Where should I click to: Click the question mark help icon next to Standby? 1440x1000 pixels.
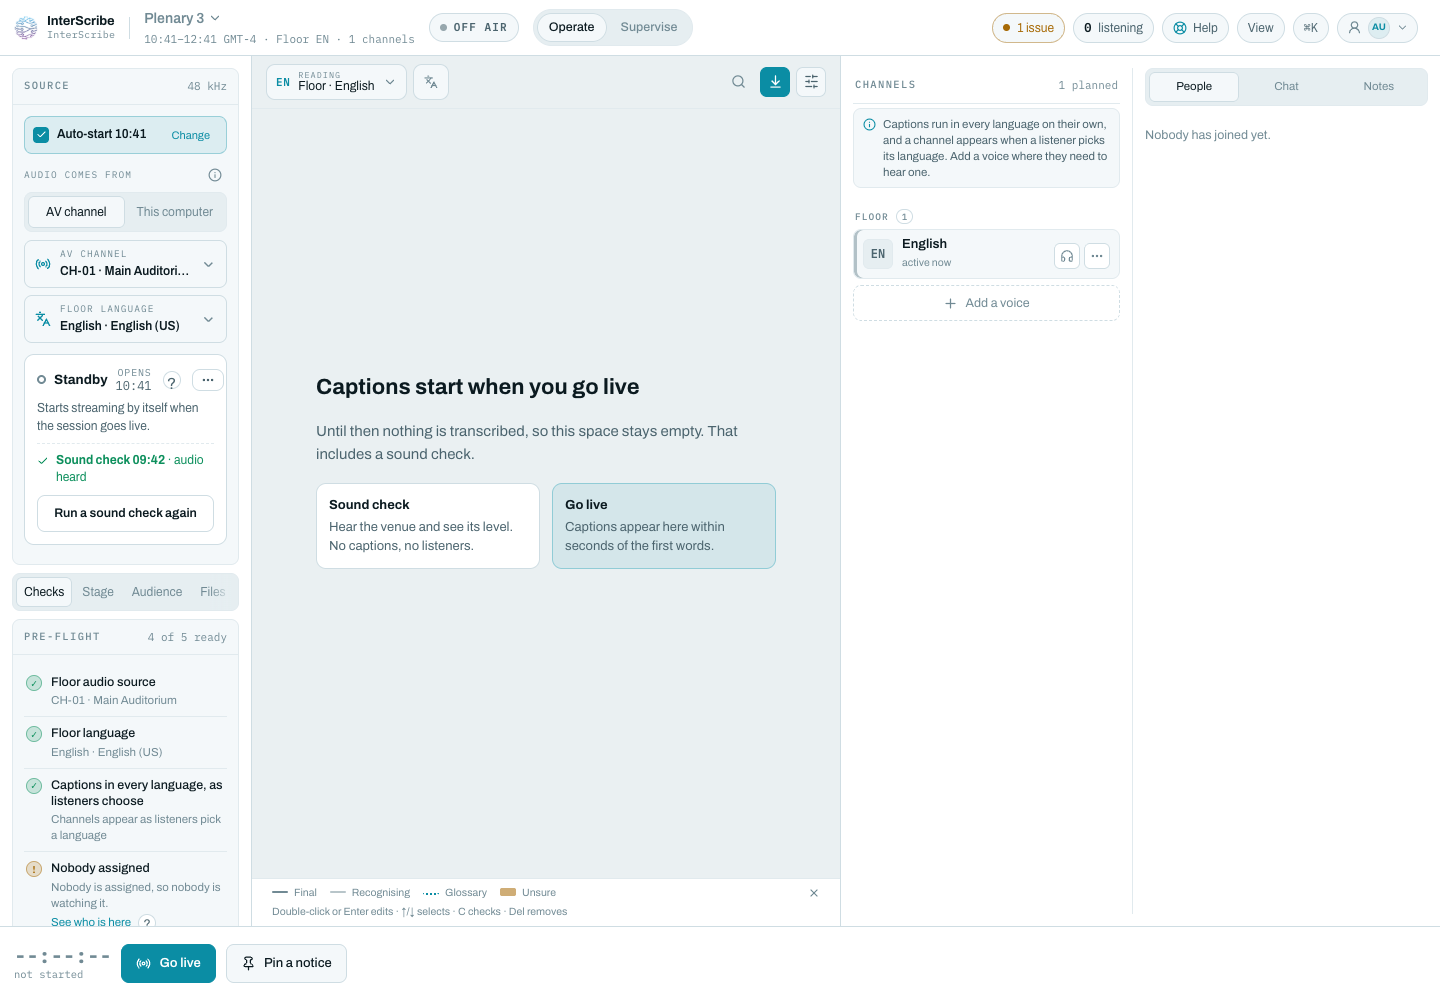[172, 381]
